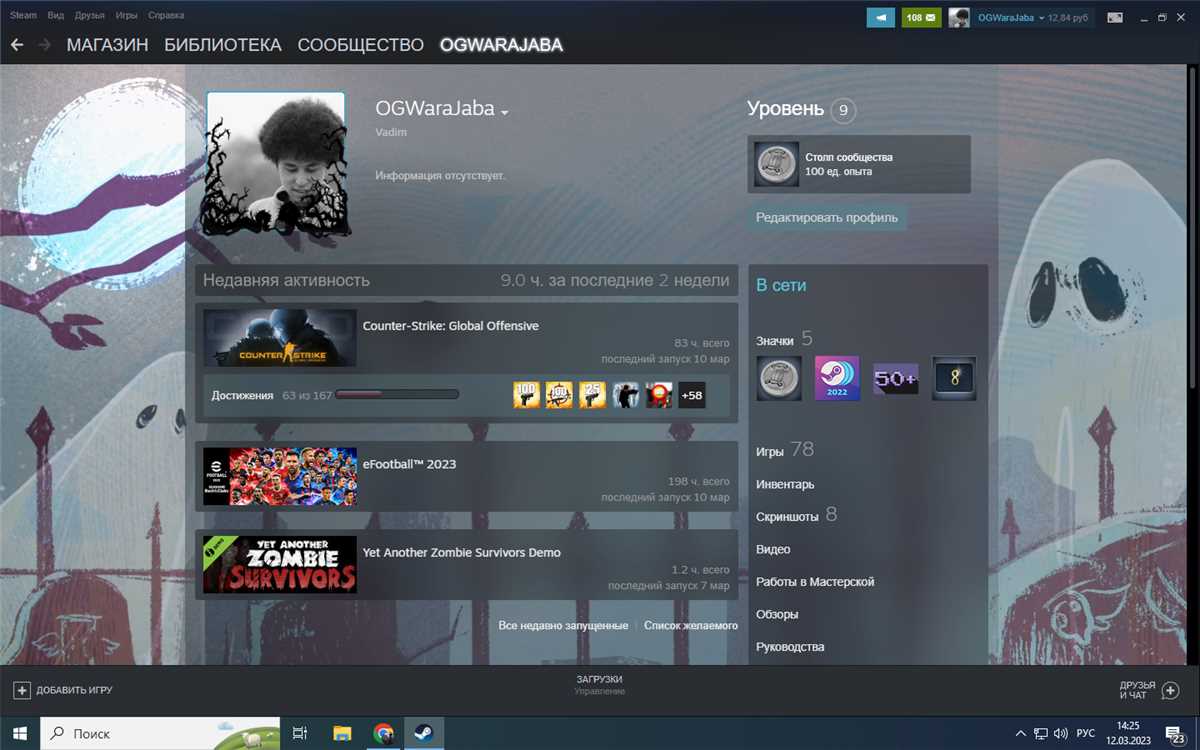Switch to the БИБЛИОТЕКА tab
1200x750 pixels.
click(x=223, y=45)
